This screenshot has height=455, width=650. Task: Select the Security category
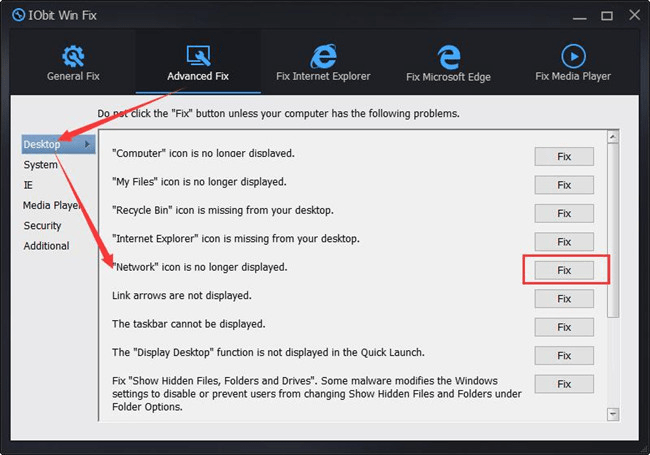(42, 225)
